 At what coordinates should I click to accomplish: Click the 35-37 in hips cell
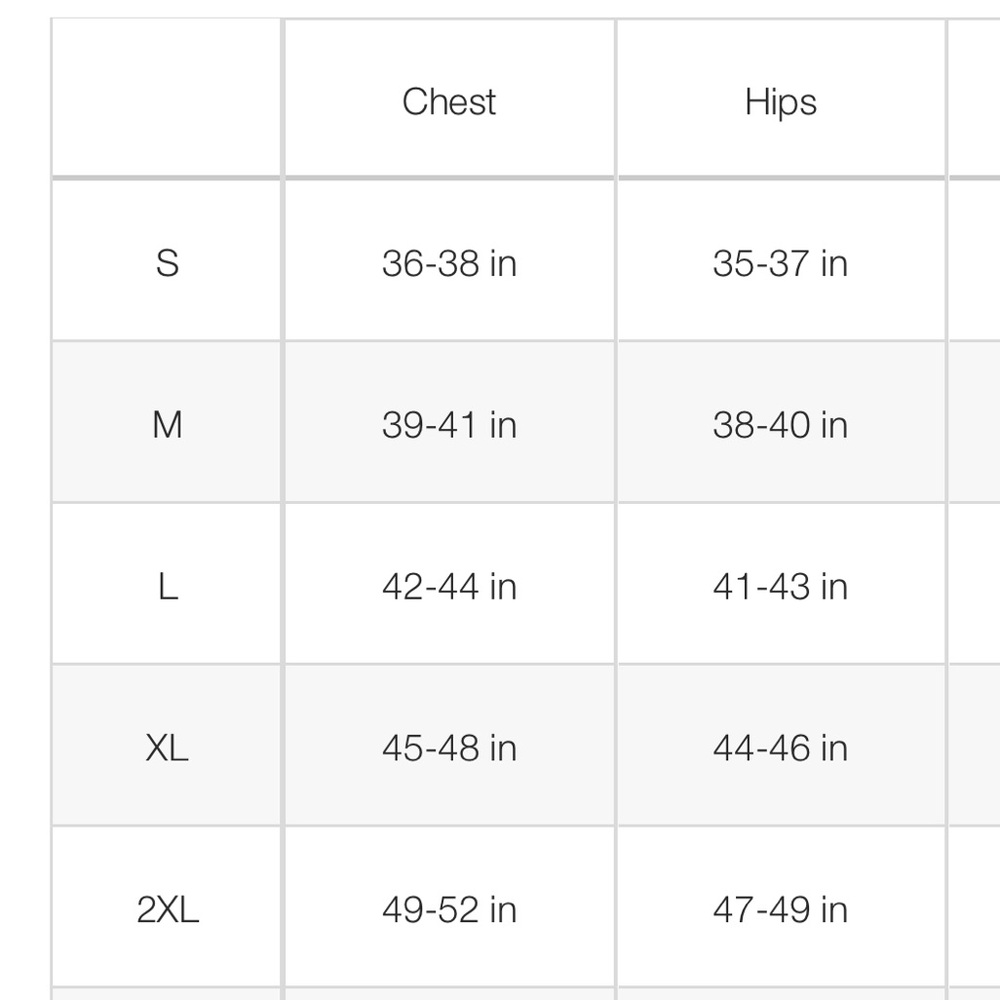coord(781,261)
